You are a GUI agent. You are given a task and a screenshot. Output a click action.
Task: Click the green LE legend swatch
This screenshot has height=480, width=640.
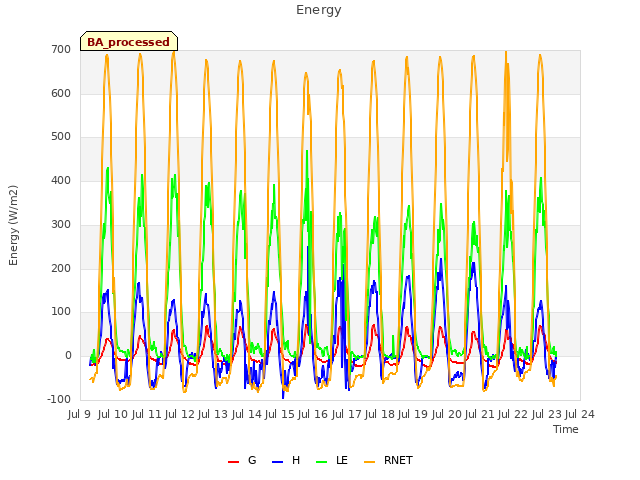322,462
